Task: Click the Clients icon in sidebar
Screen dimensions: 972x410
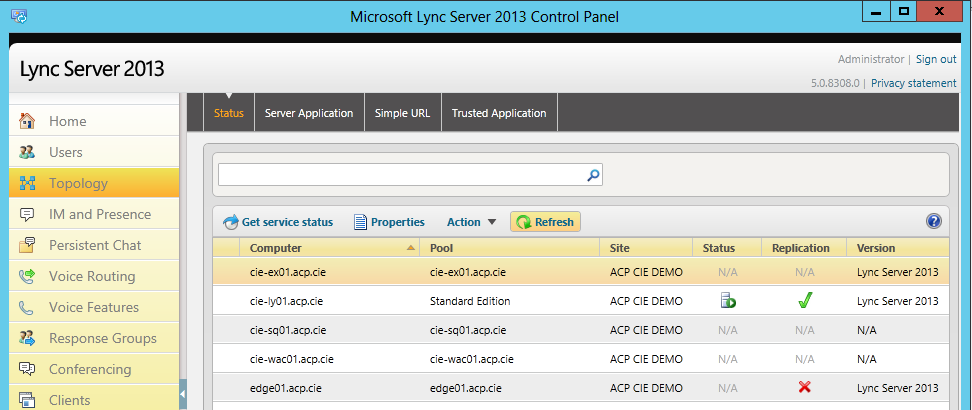Action: point(27,400)
